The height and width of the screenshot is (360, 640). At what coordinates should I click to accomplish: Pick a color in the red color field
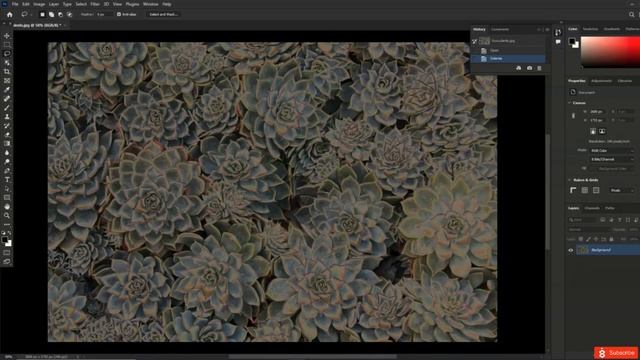click(610, 52)
